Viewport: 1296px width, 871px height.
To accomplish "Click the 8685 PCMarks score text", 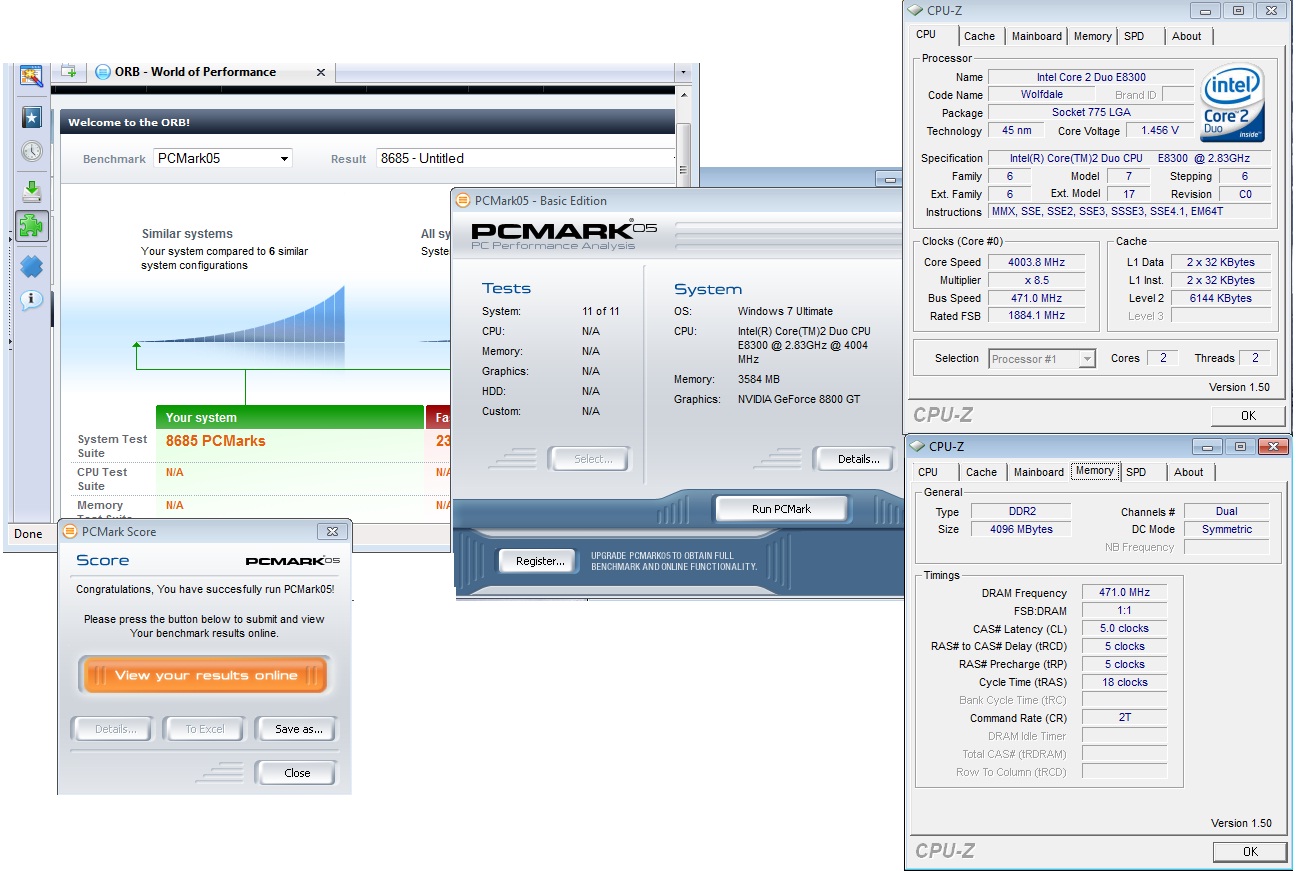I will click(216, 441).
